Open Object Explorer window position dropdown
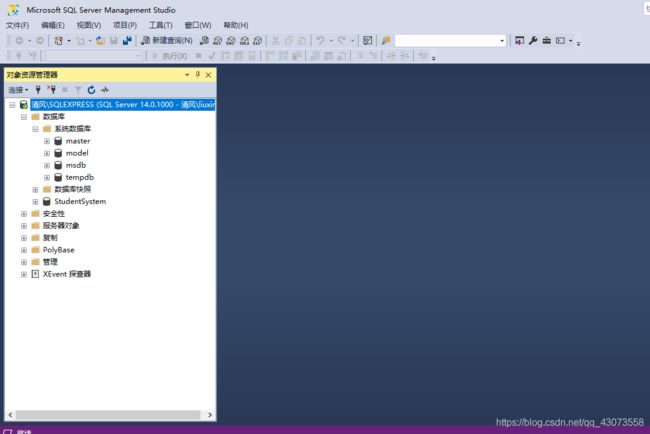 [x=187, y=75]
